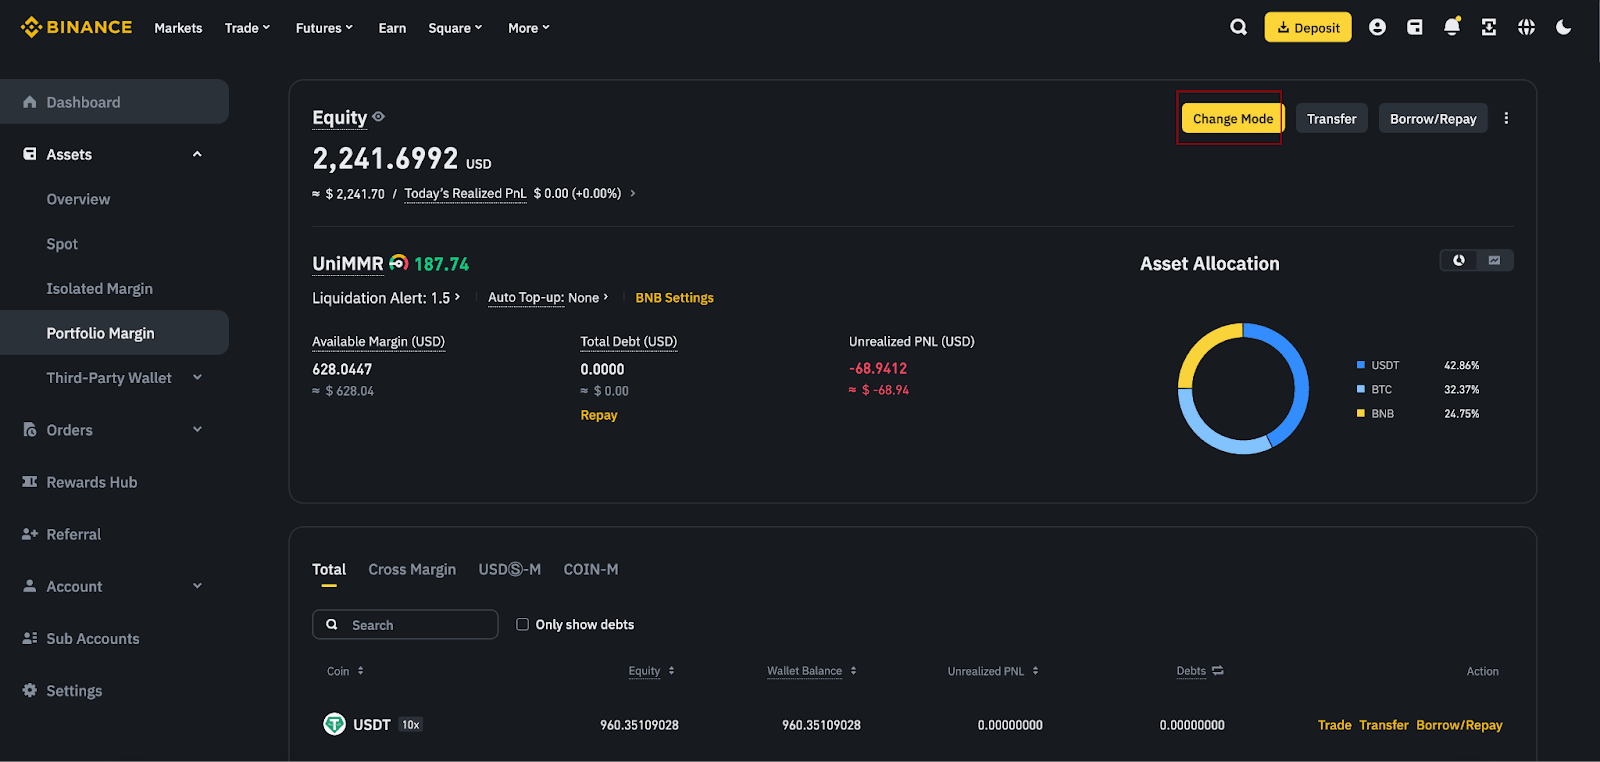Check Only show debts
Viewport: 1600px width, 762px height.
(522, 624)
